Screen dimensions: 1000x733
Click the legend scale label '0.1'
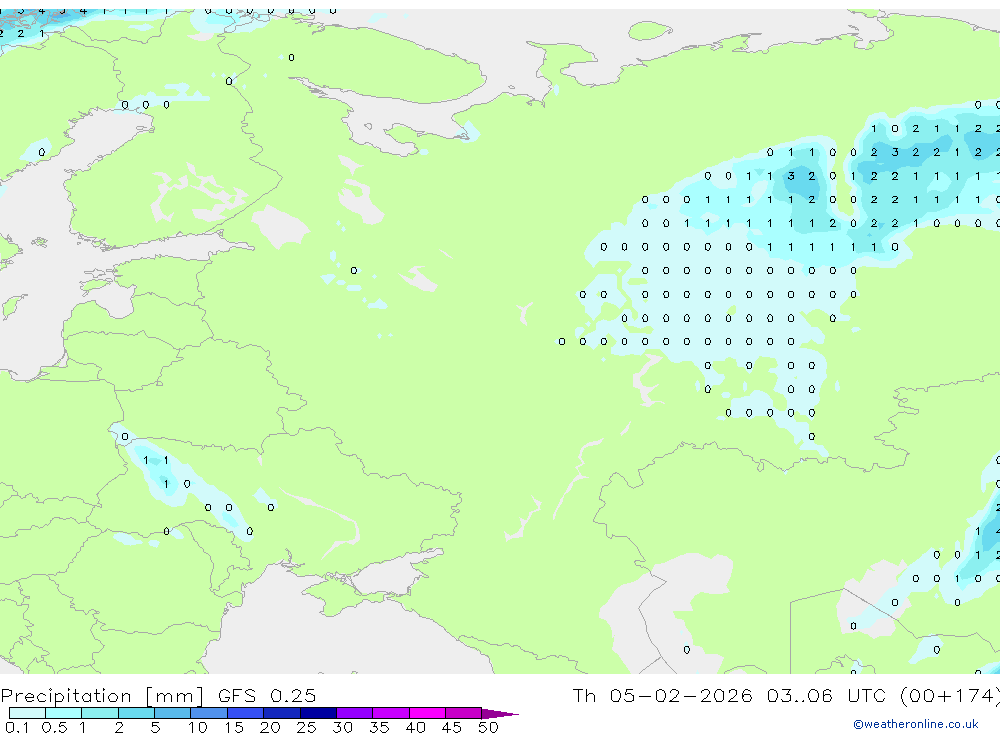(x=18, y=727)
